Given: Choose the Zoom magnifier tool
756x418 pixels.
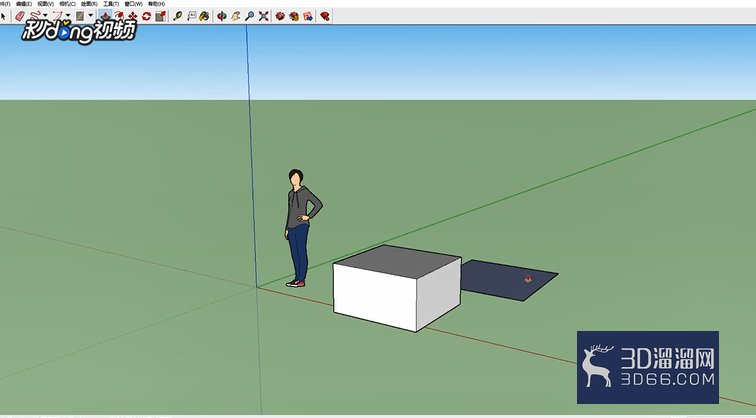Looking at the screenshot, I should coord(250,16).
